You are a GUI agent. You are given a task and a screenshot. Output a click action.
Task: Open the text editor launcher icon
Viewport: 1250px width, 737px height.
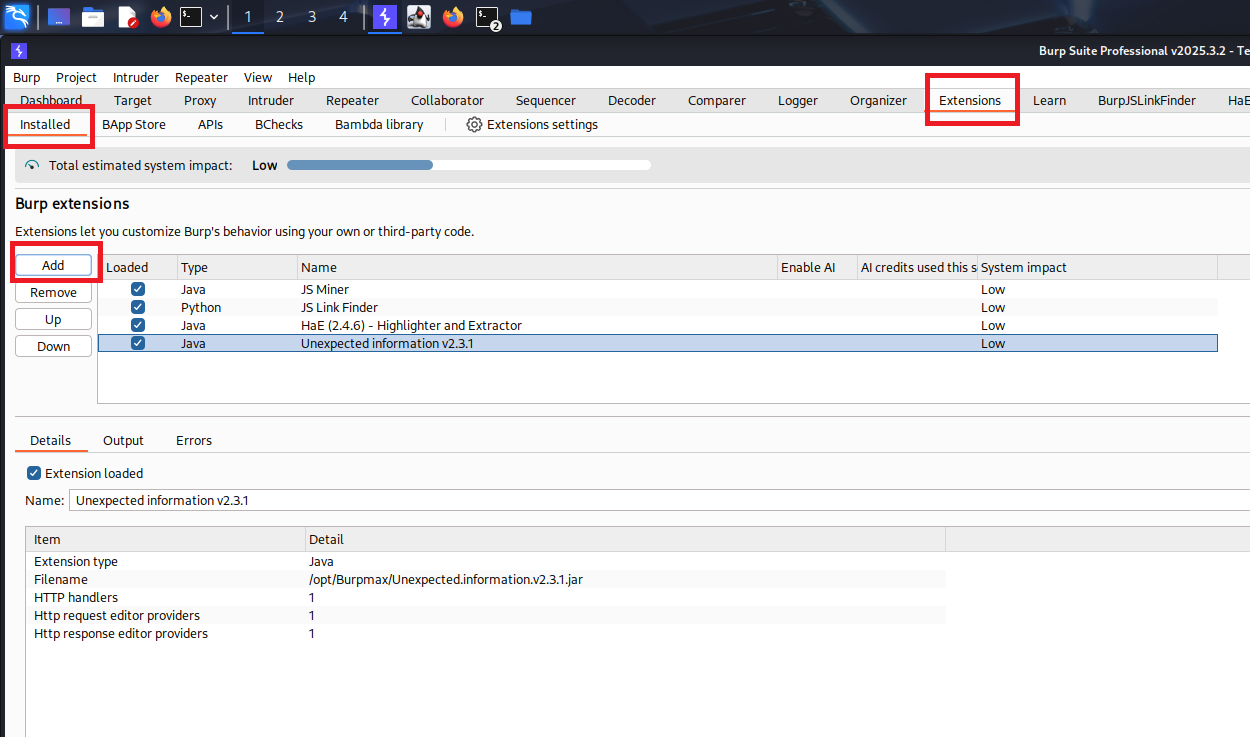[x=127, y=17]
